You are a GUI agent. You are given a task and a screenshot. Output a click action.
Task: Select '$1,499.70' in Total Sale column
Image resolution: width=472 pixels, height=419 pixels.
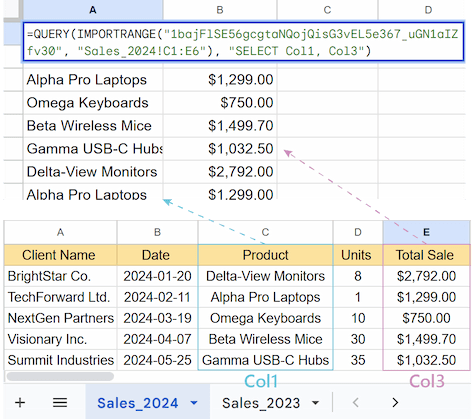[426, 339]
